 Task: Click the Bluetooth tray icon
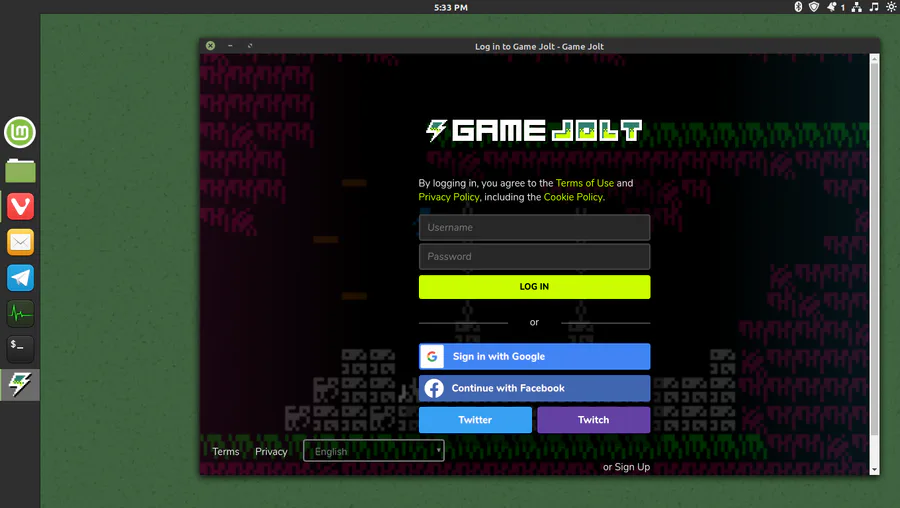click(798, 7)
